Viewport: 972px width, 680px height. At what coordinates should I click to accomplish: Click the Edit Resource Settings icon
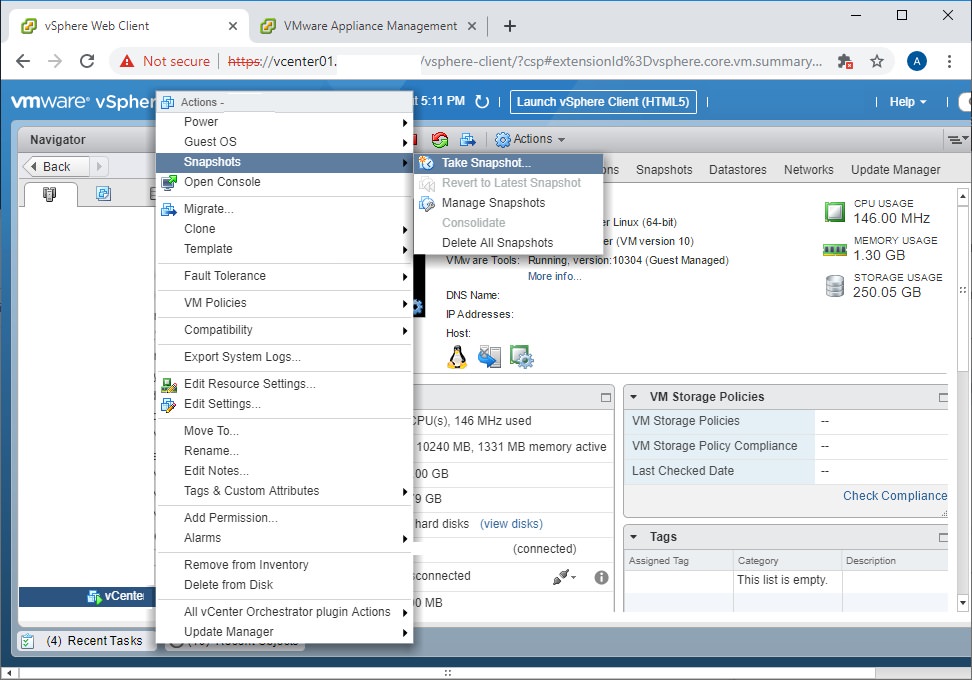click(x=169, y=384)
